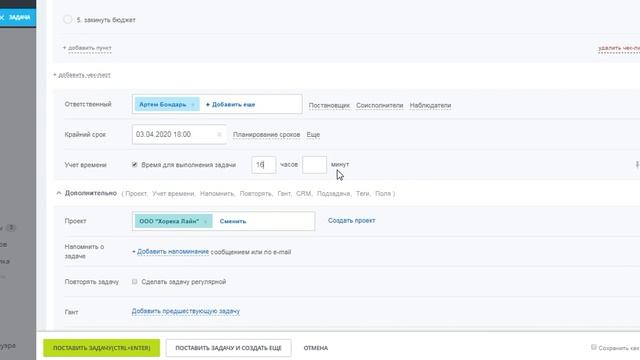640x360 pixels.
Task: Open the Постановщик link
Action: pos(329,105)
